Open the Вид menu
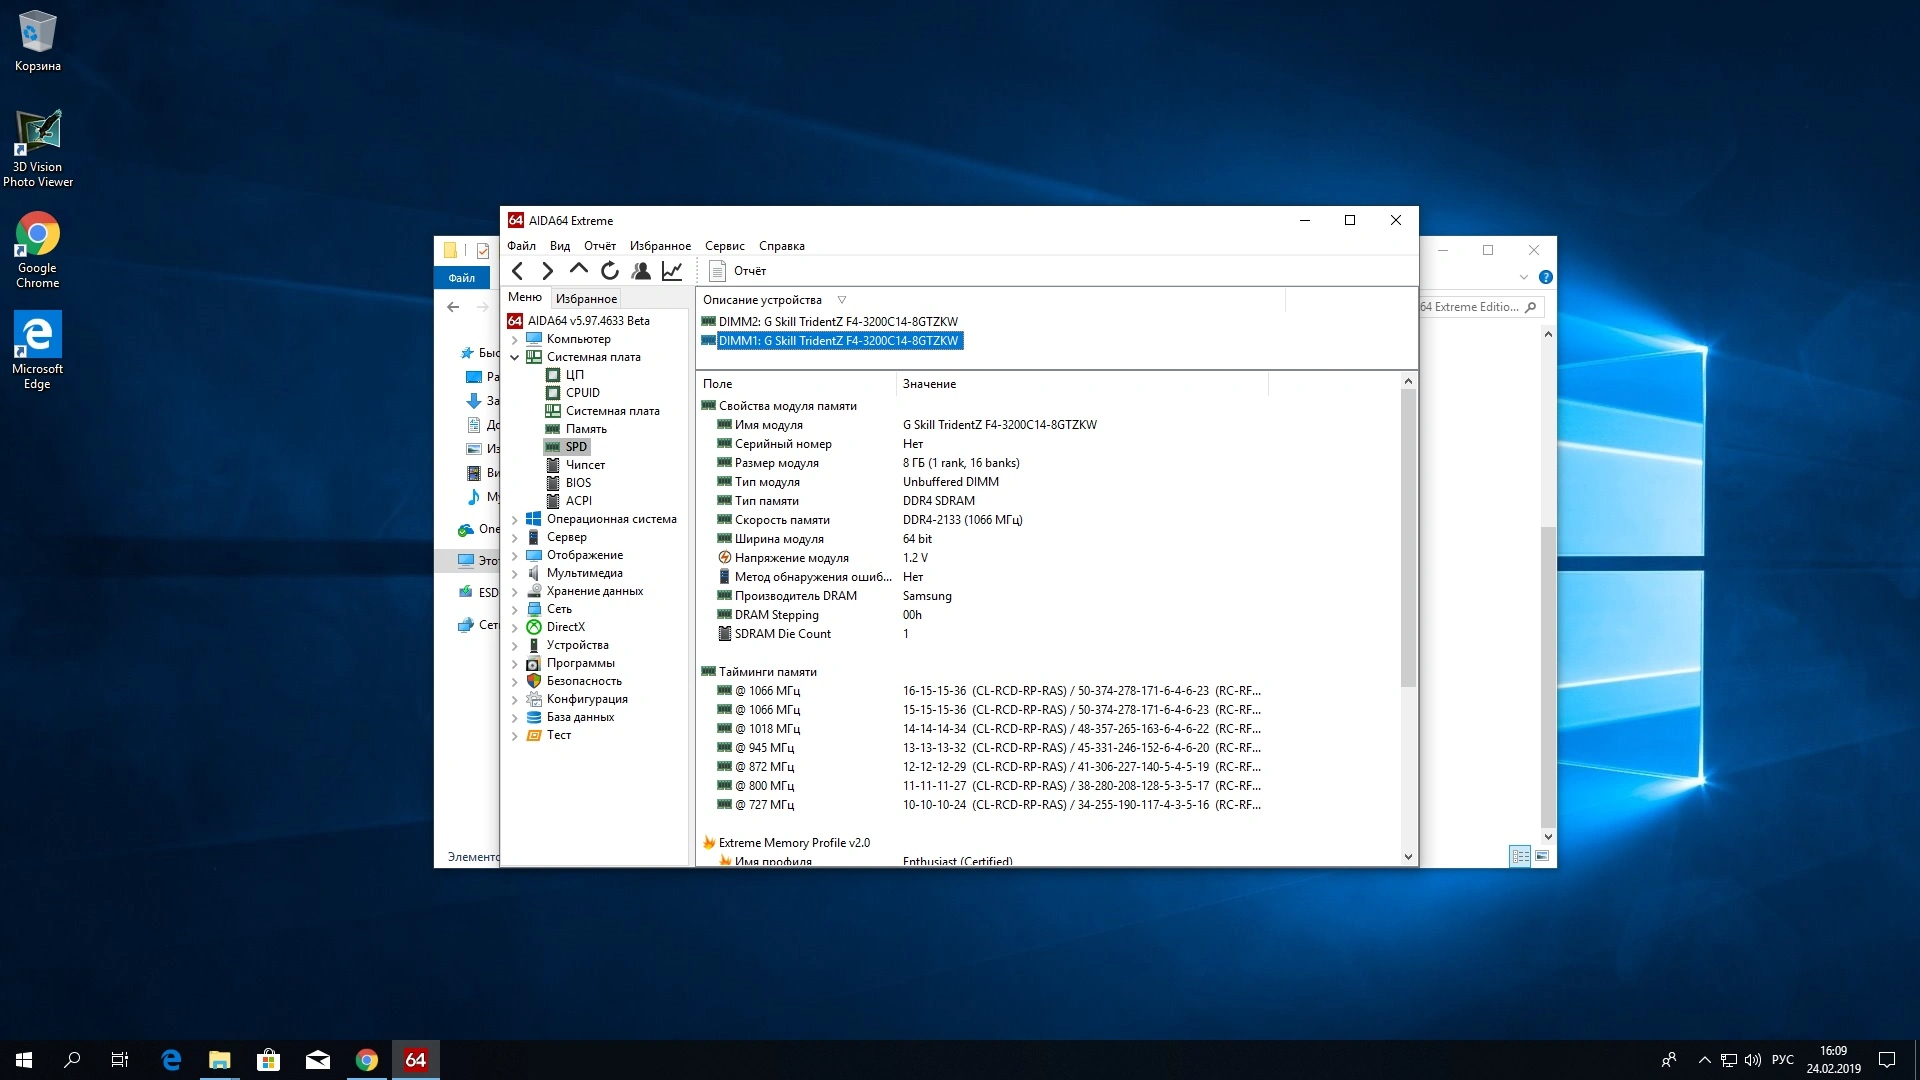This screenshot has width=1920, height=1080. click(x=560, y=246)
